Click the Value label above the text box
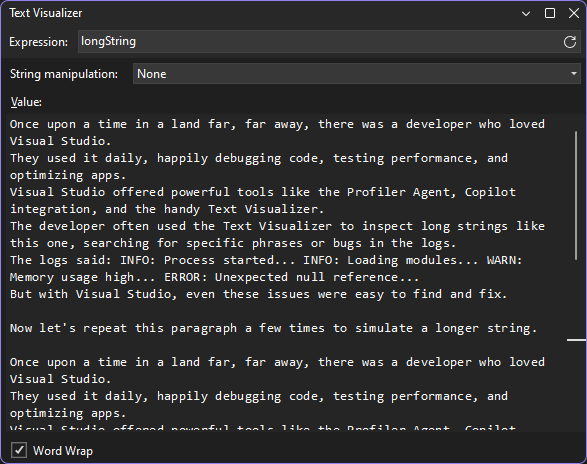The width and height of the screenshot is (587, 464). [26, 102]
